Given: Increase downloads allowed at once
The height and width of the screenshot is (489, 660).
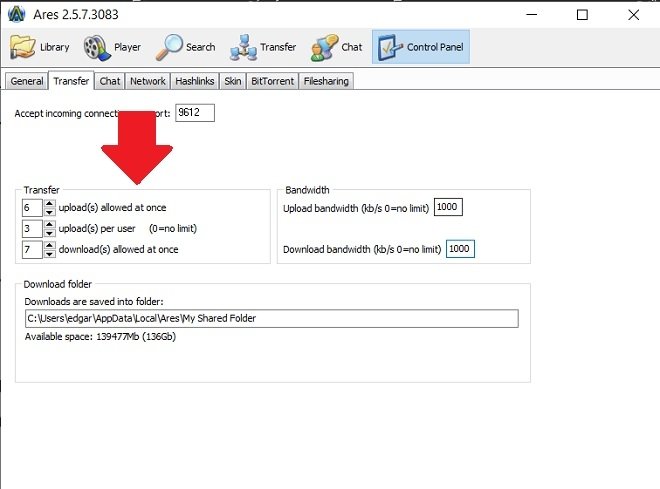Looking at the screenshot, I should 50,245.
